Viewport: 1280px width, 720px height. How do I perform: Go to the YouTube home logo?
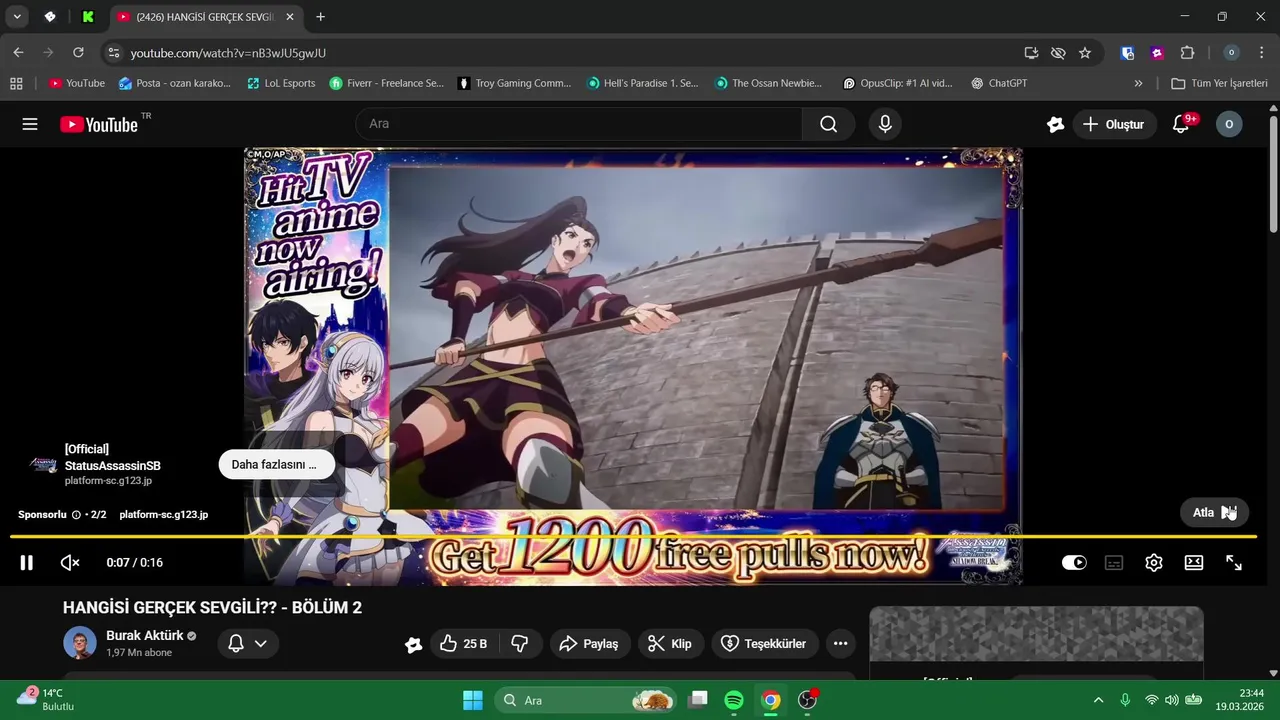[x=99, y=124]
